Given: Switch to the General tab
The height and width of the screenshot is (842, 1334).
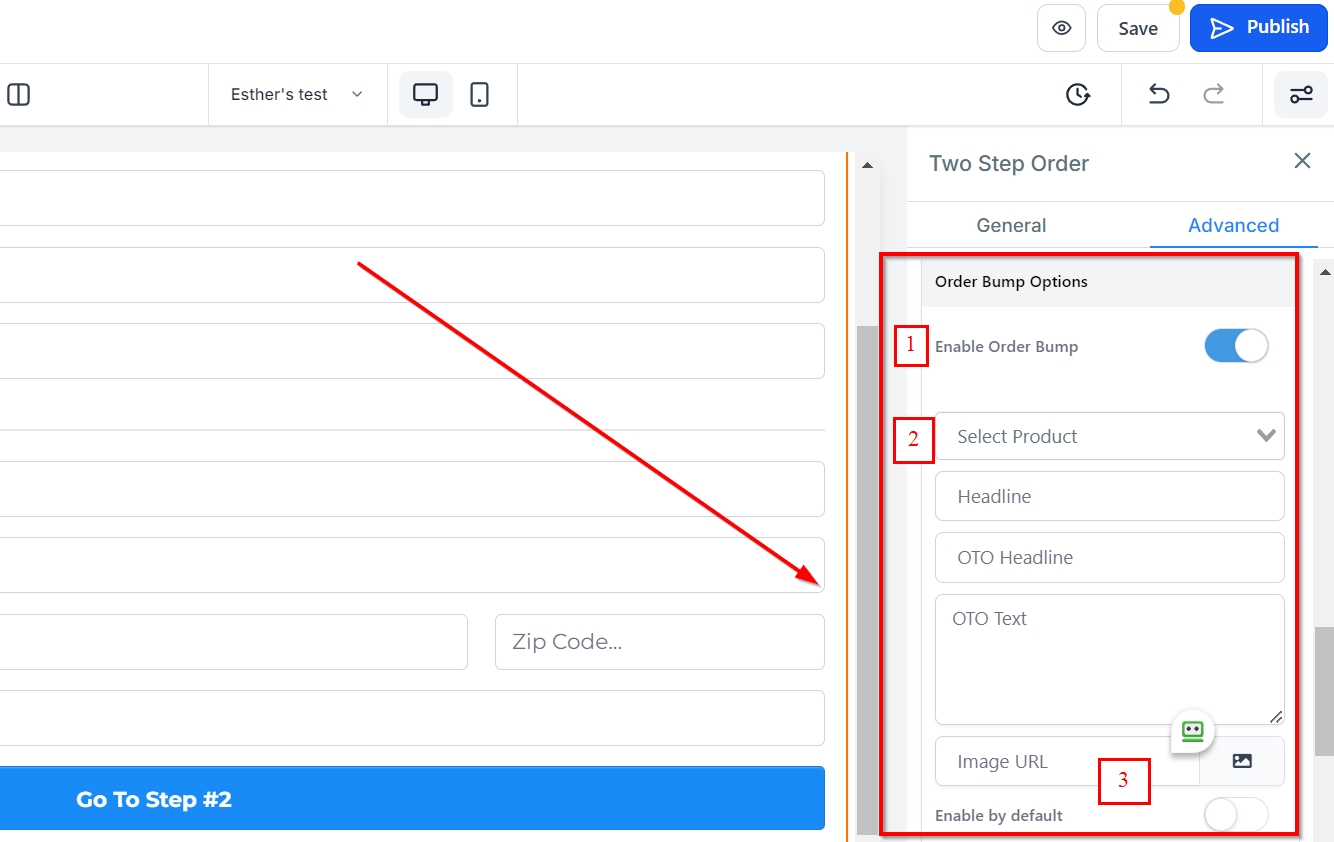Looking at the screenshot, I should pyautogui.click(x=1011, y=225).
